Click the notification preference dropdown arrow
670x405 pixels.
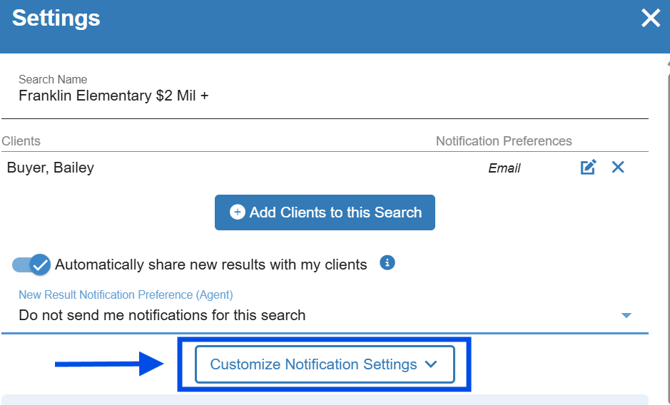[x=626, y=315]
